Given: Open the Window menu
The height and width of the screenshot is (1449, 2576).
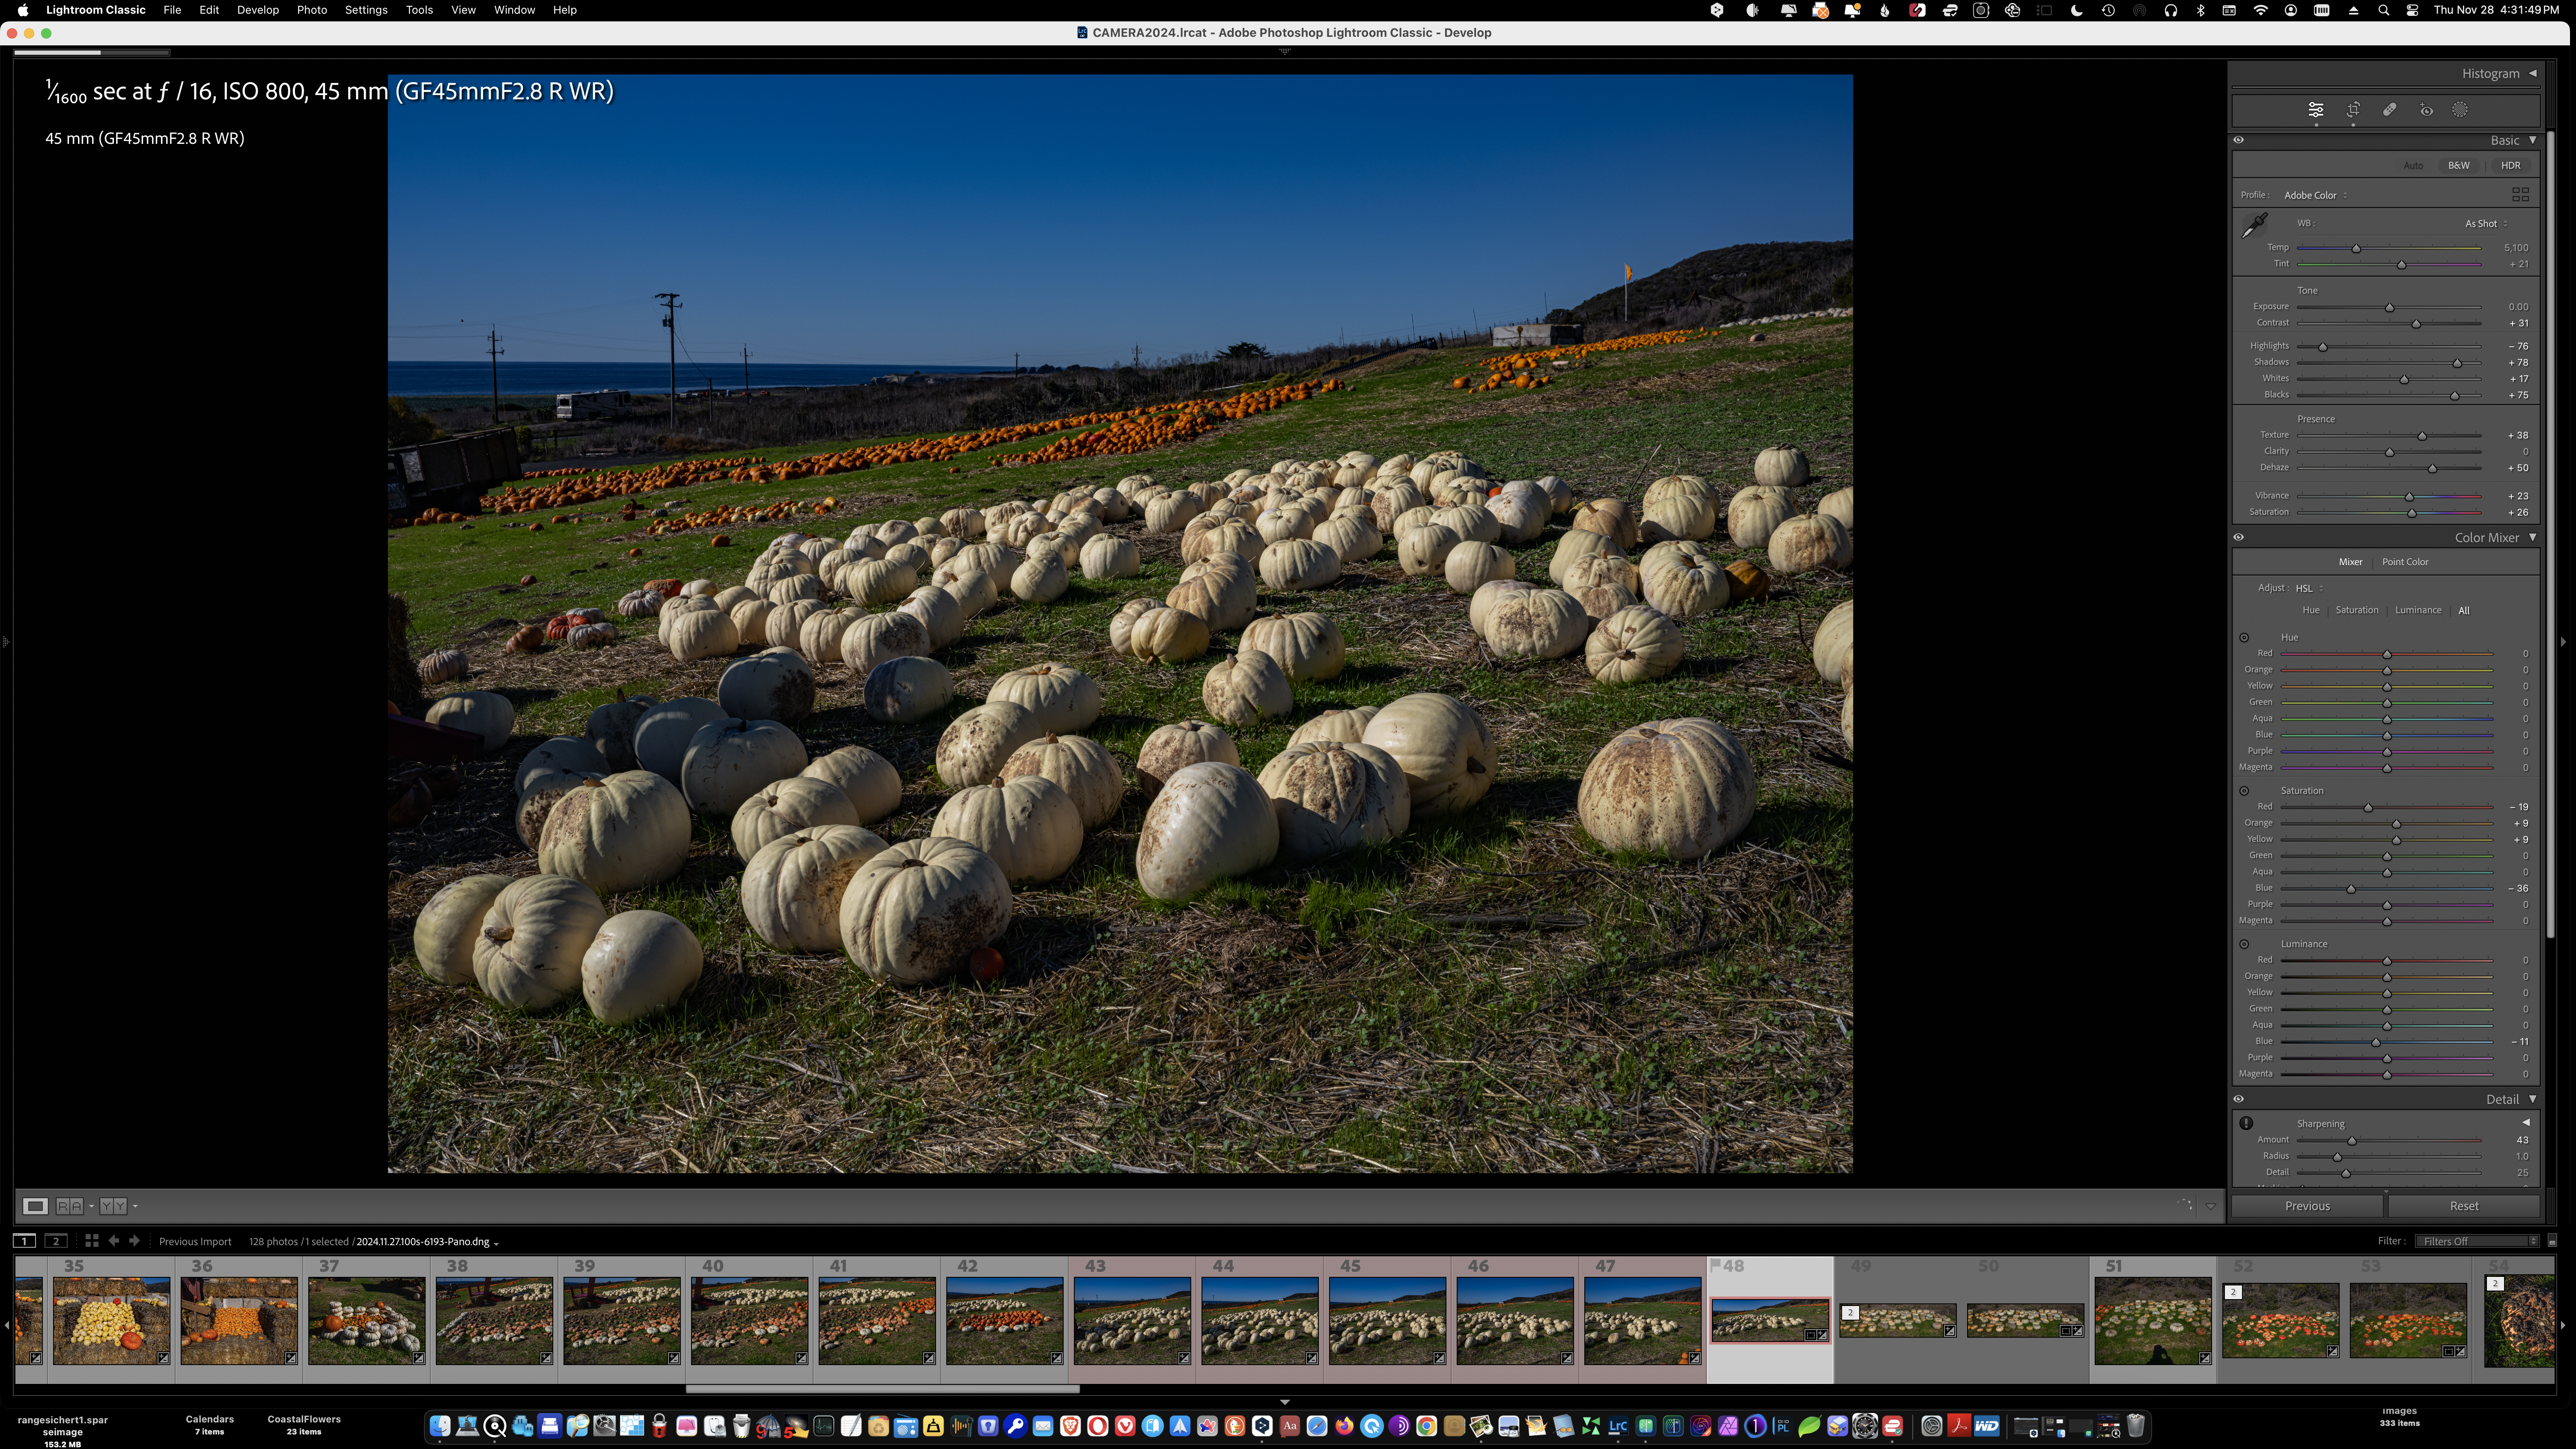Looking at the screenshot, I should point(514,10).
